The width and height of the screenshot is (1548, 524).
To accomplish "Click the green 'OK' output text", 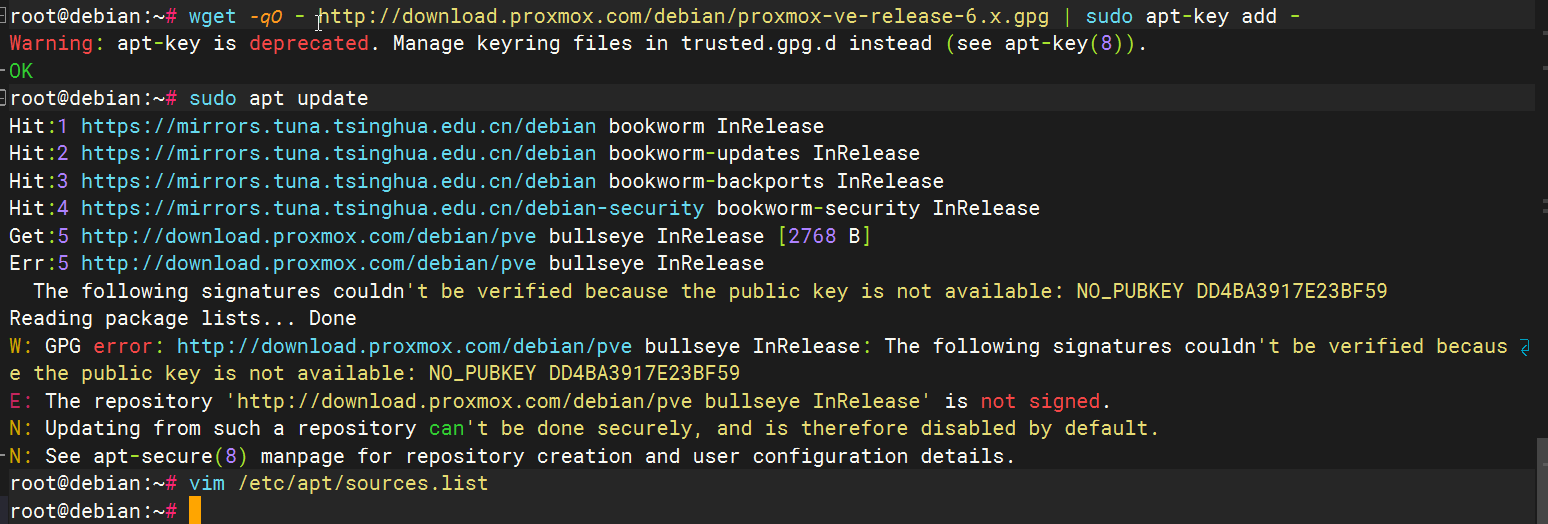I will 20,71.
